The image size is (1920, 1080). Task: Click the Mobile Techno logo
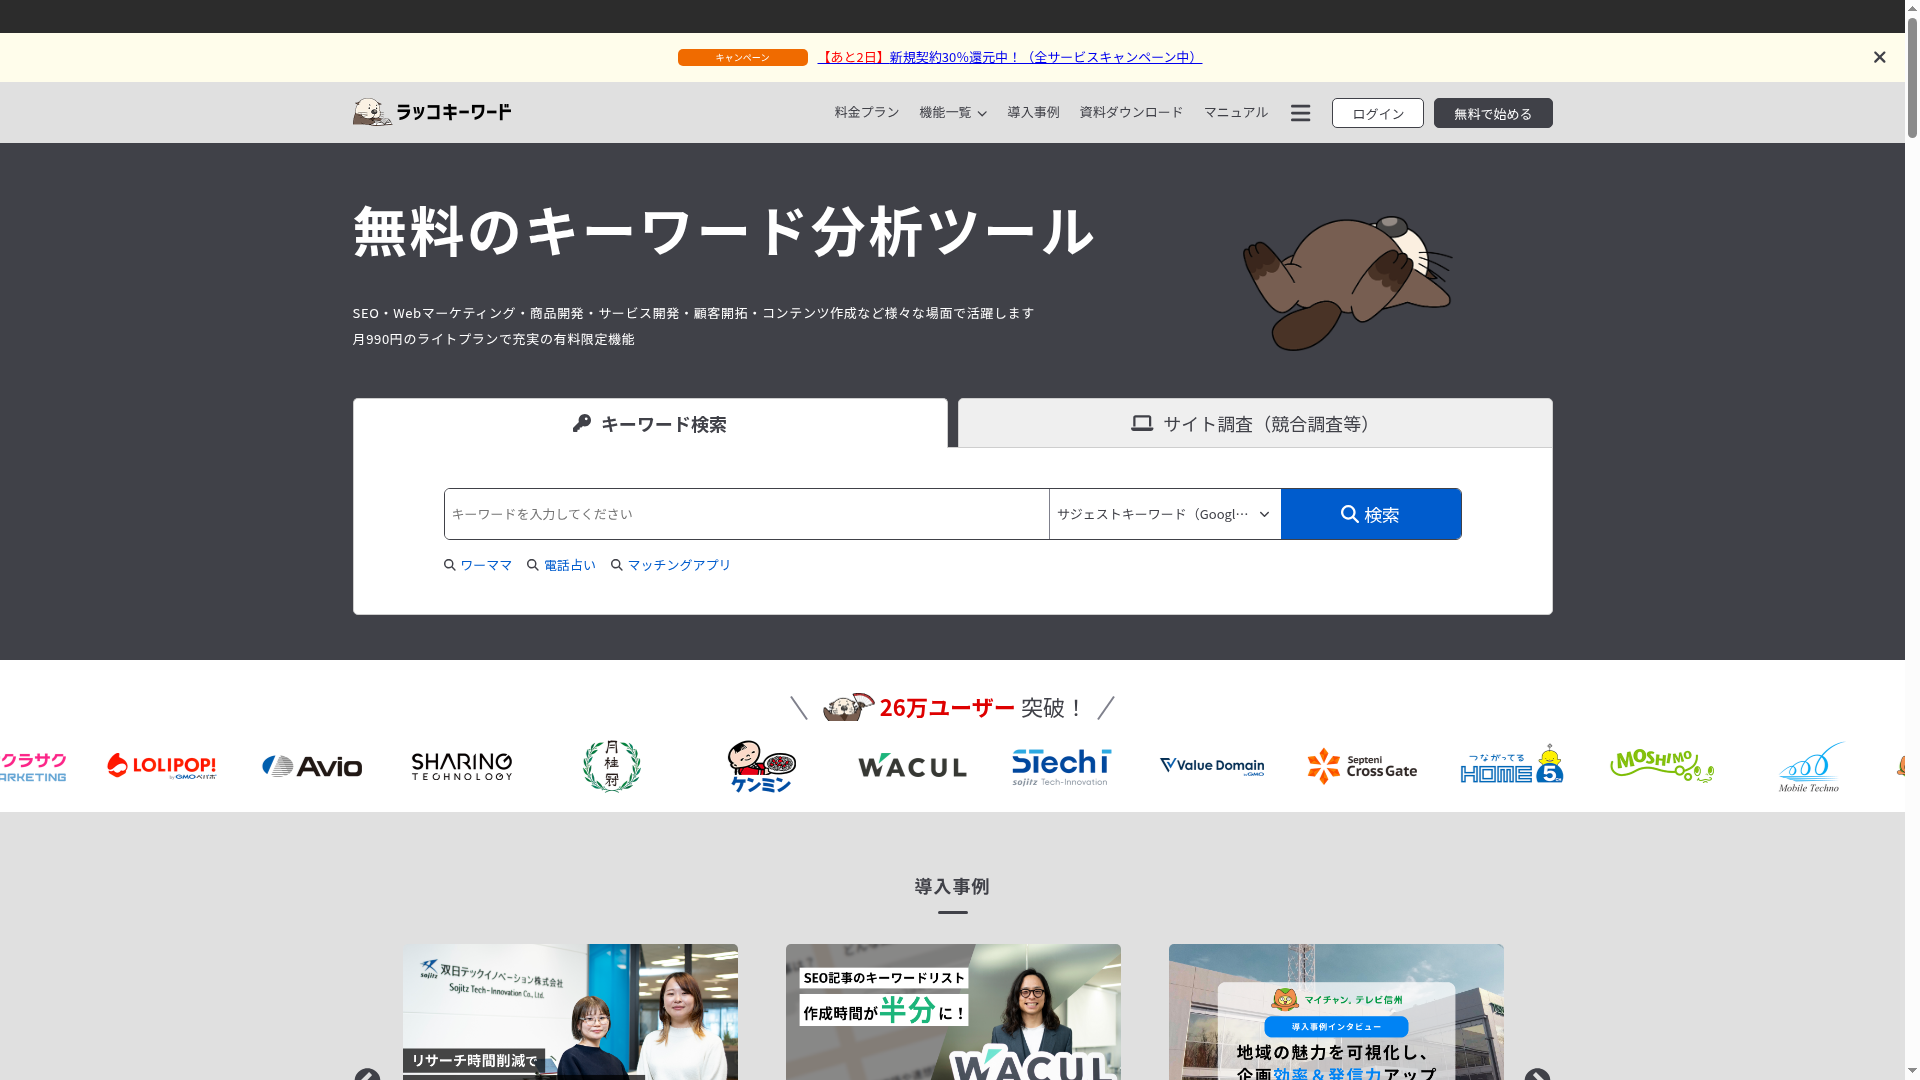[x=1811, y=766]
